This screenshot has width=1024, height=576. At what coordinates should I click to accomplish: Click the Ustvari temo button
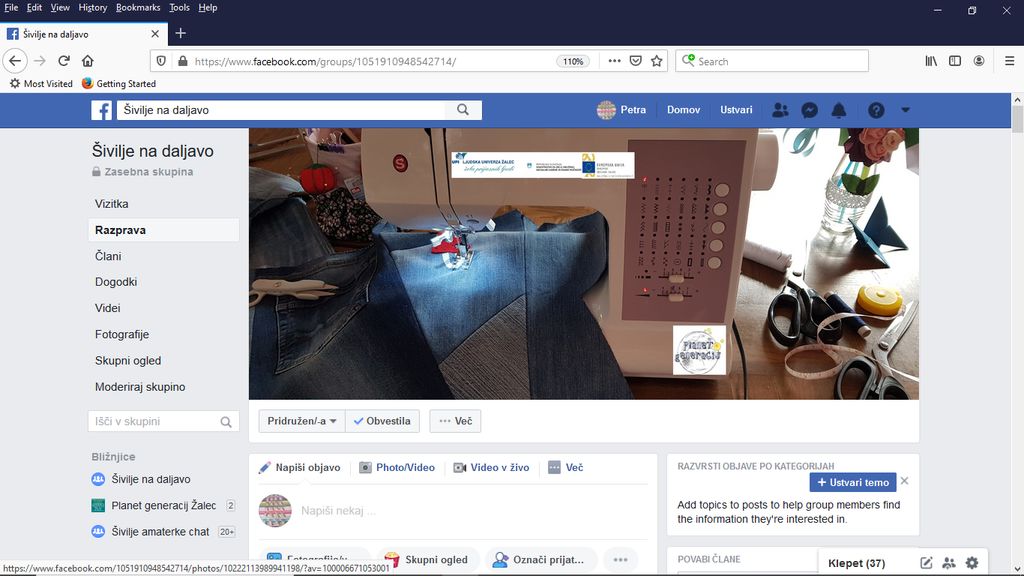point(852,482)
